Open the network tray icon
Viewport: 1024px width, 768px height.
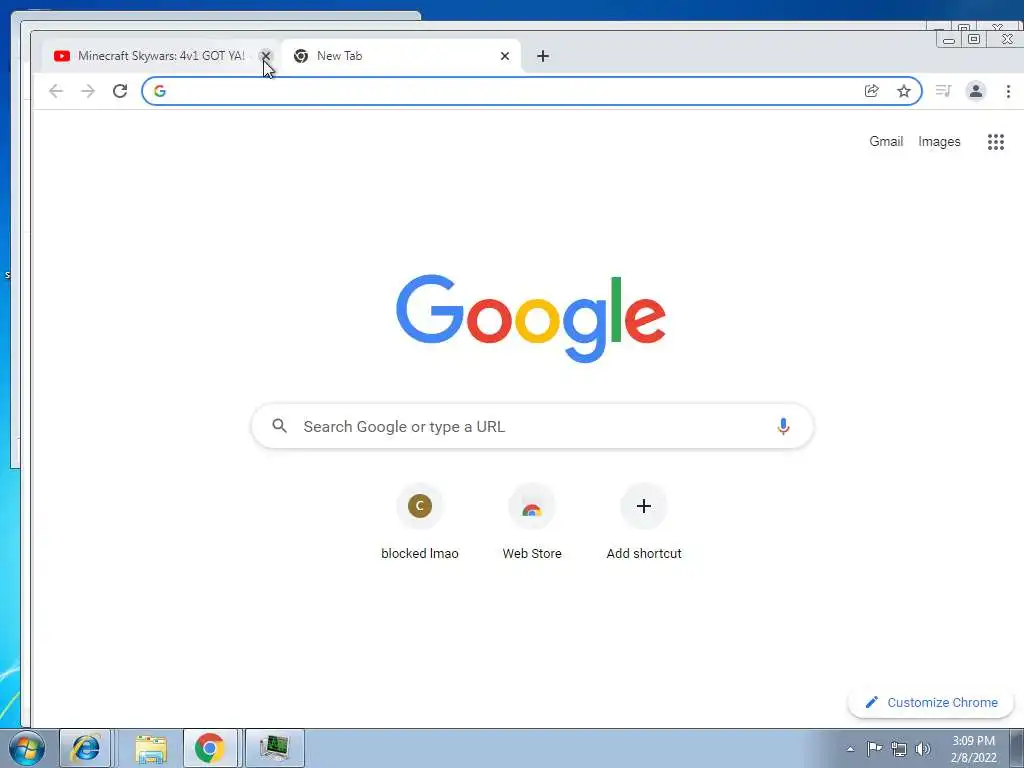coord(899,748)
